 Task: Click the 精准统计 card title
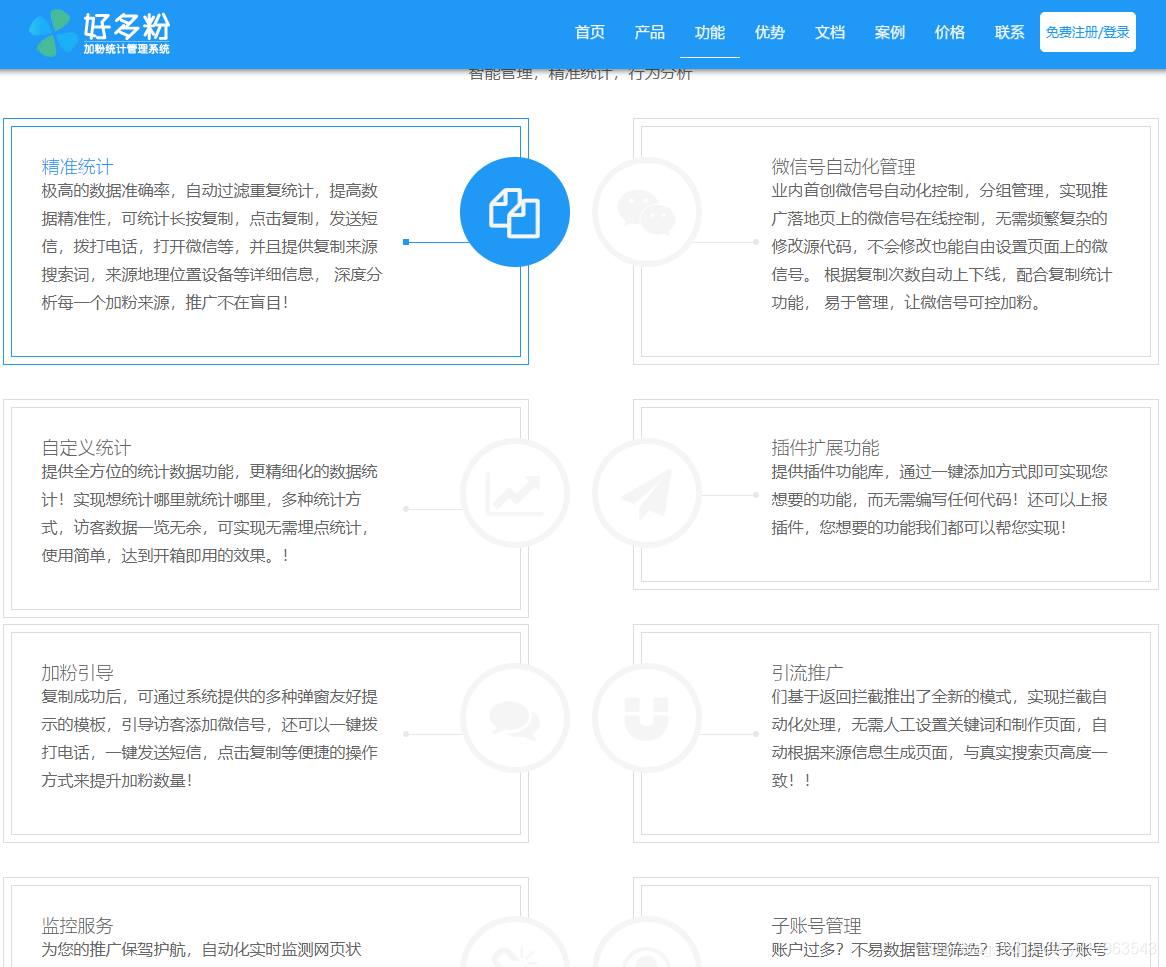(x=77, y=167)
